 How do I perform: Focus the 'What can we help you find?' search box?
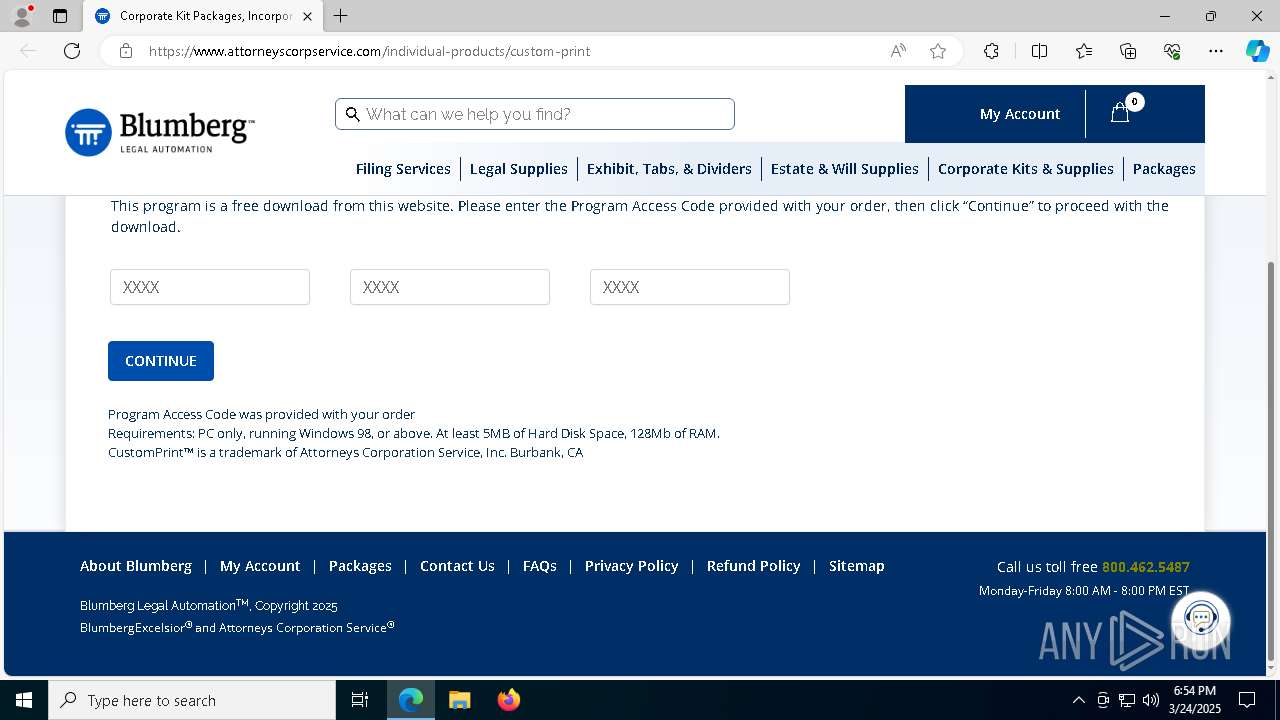tap(535, 114)
